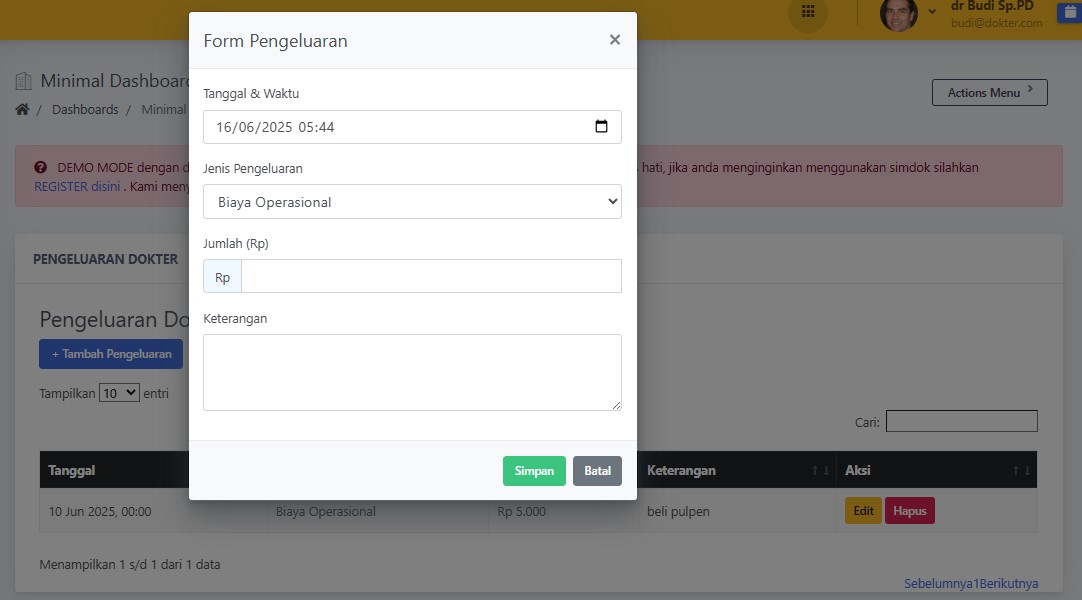Close the Form Pengeluaran dialog with X
Screen dimensions: 1082x600
click(x=614, y=40)
